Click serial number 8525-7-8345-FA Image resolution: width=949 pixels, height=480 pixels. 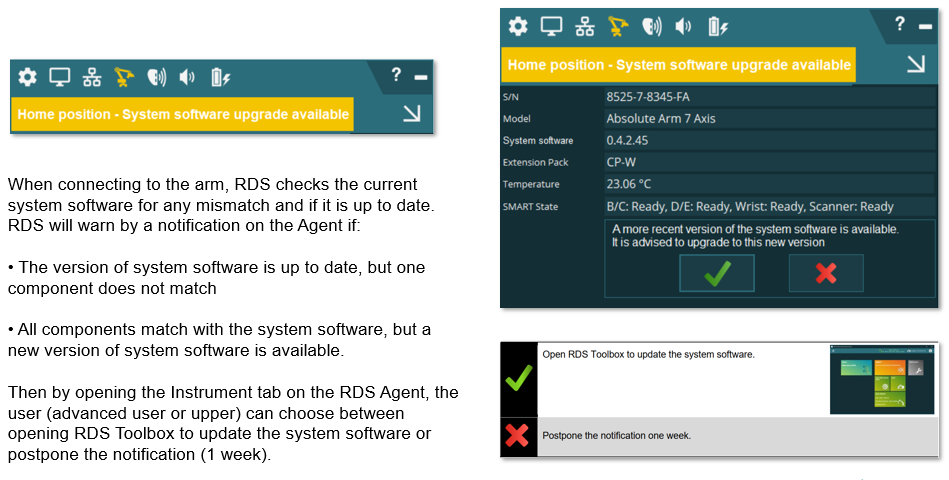pyautogui.click(x=648, y=97)
